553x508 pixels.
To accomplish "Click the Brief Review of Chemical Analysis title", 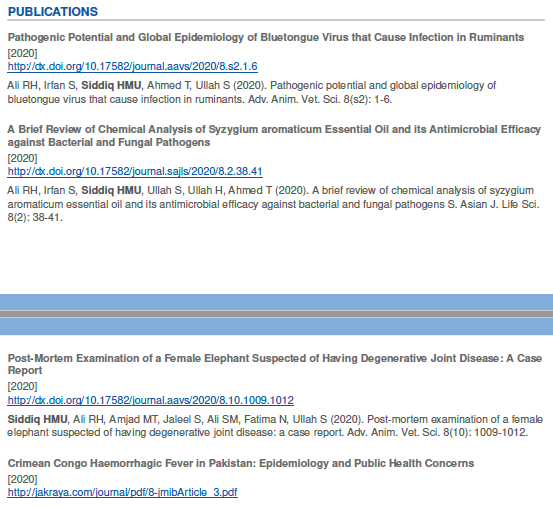I will click(x=274, y=136).
